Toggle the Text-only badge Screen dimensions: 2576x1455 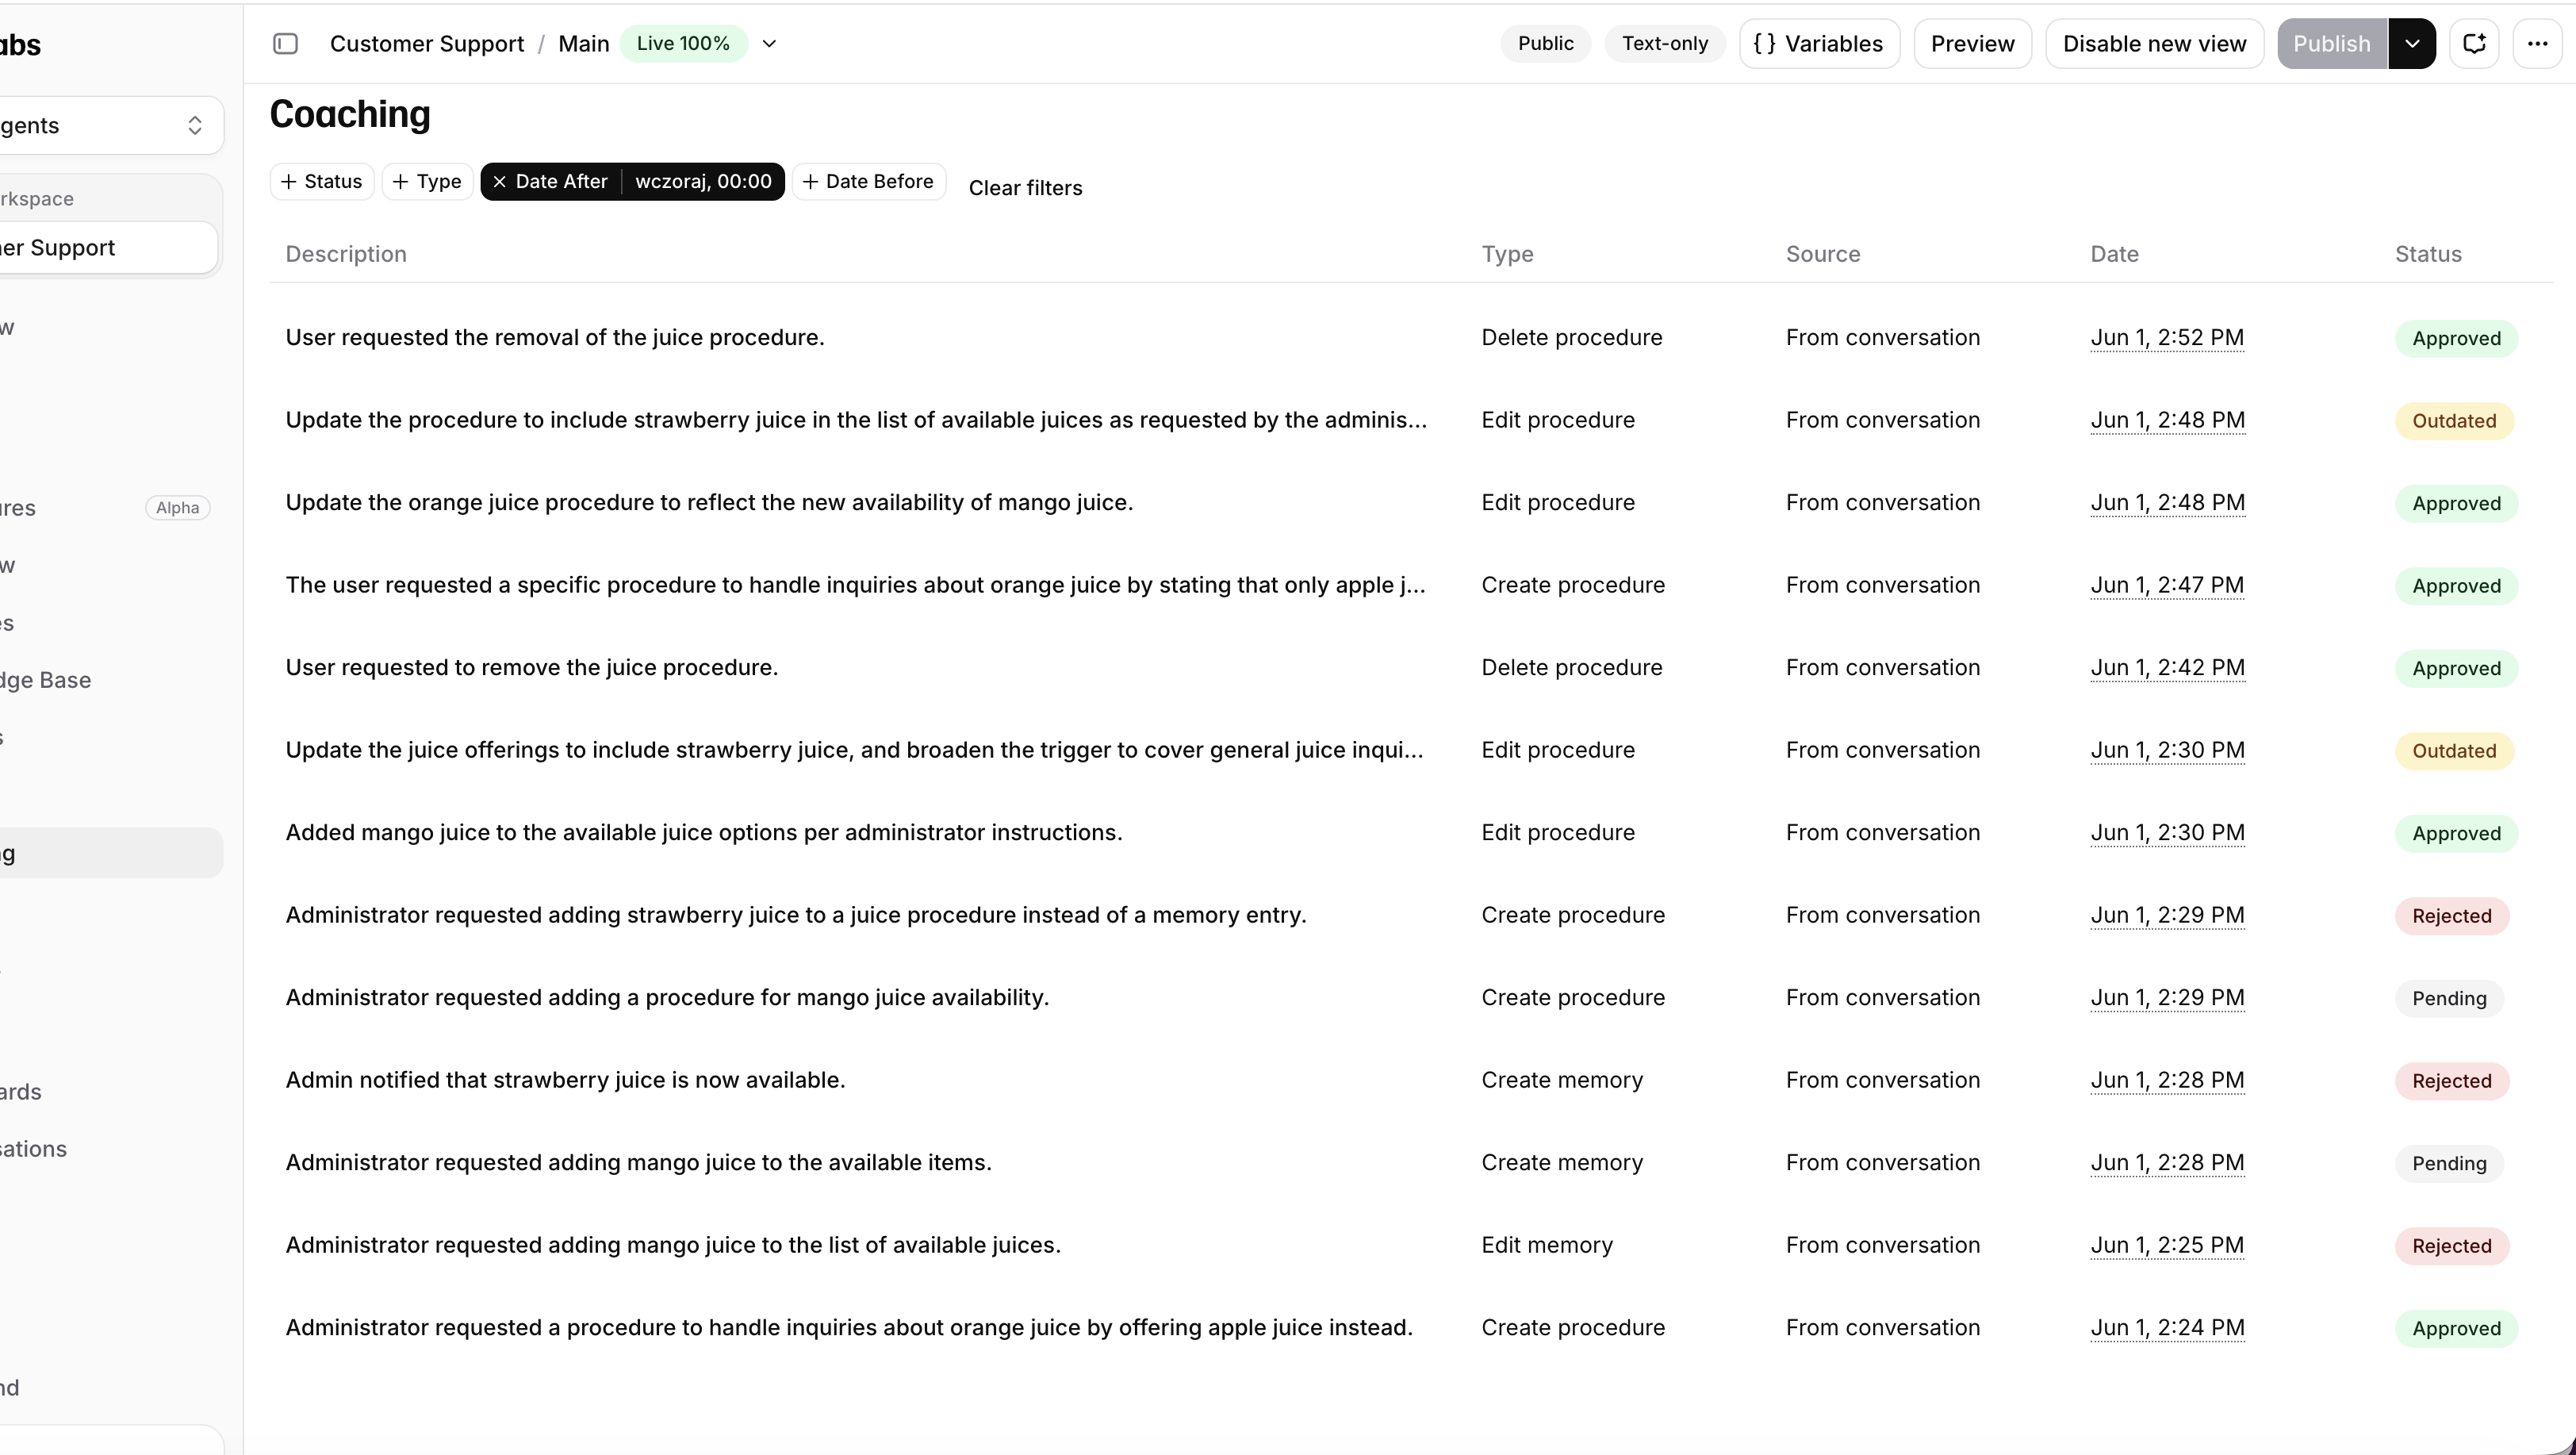[x=1665, y=43]
